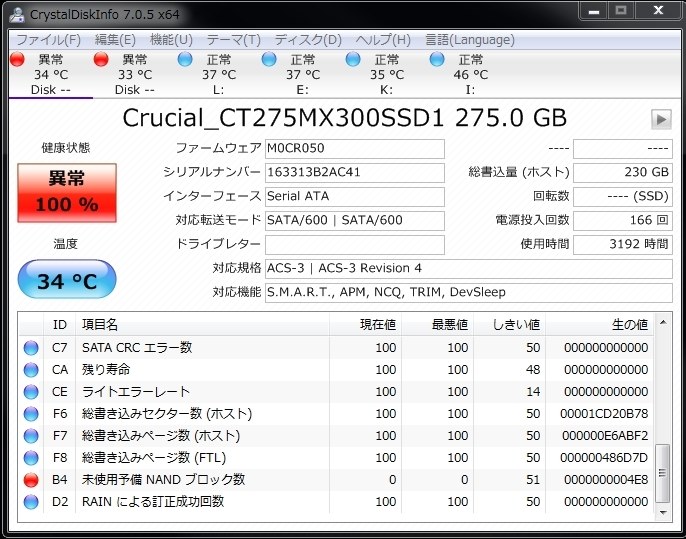Open the ファイル(F) menu

pos(48,40)
